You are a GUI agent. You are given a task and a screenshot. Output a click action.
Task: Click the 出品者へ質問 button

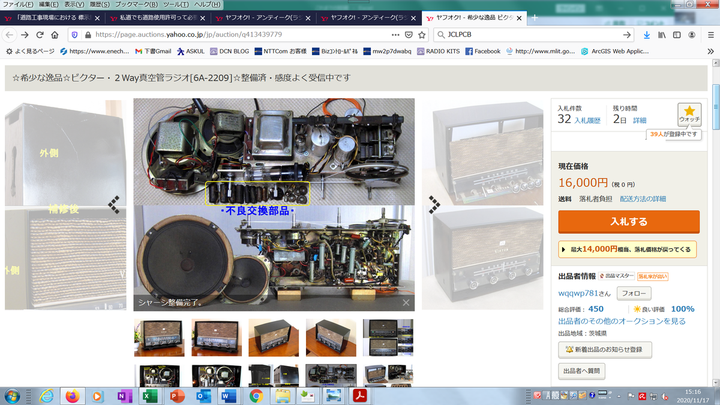click(x=582, y=371)
